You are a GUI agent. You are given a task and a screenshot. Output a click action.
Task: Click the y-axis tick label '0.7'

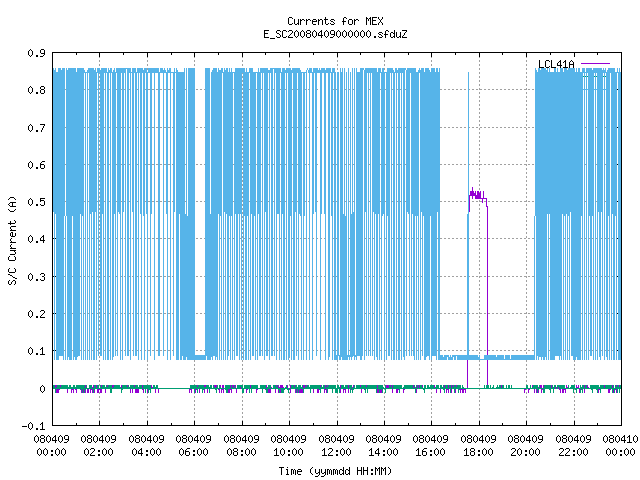point(36,128)
